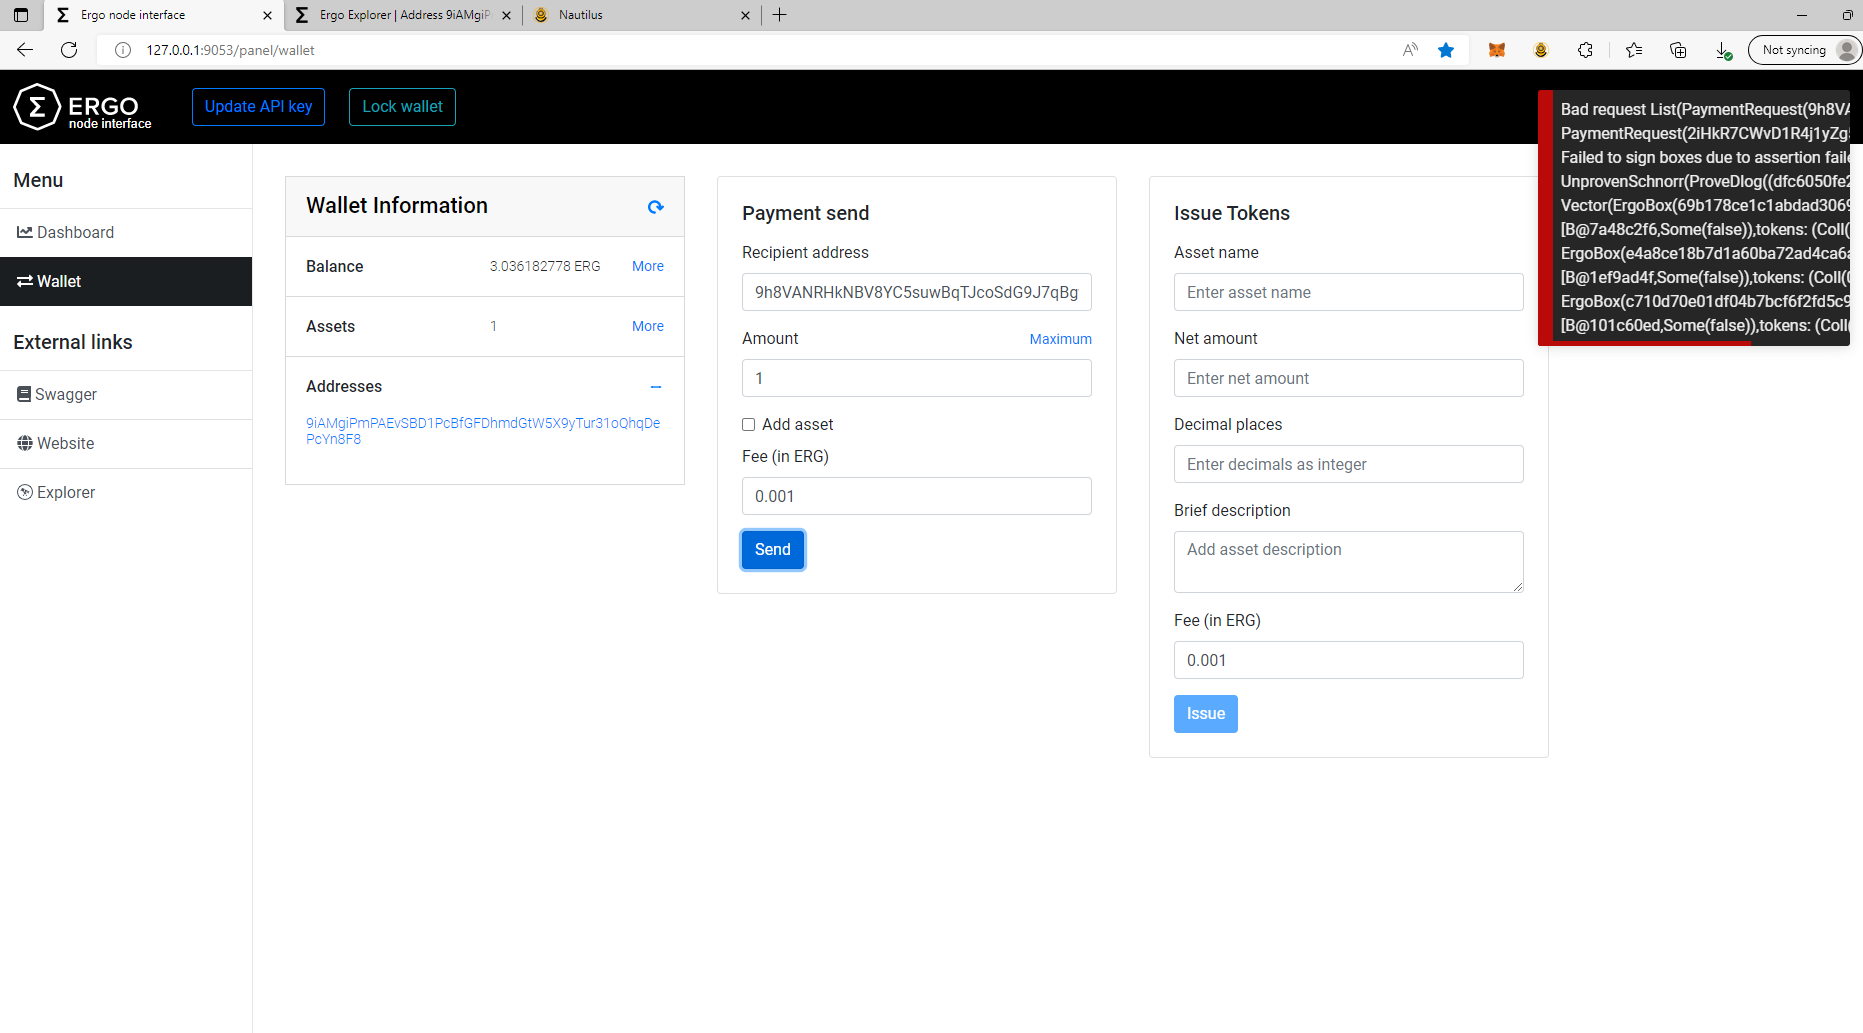The width and height of the screenshot is (1863, 1033).
Task: Click the Ergo sigma logo
Action: [37, 107]
